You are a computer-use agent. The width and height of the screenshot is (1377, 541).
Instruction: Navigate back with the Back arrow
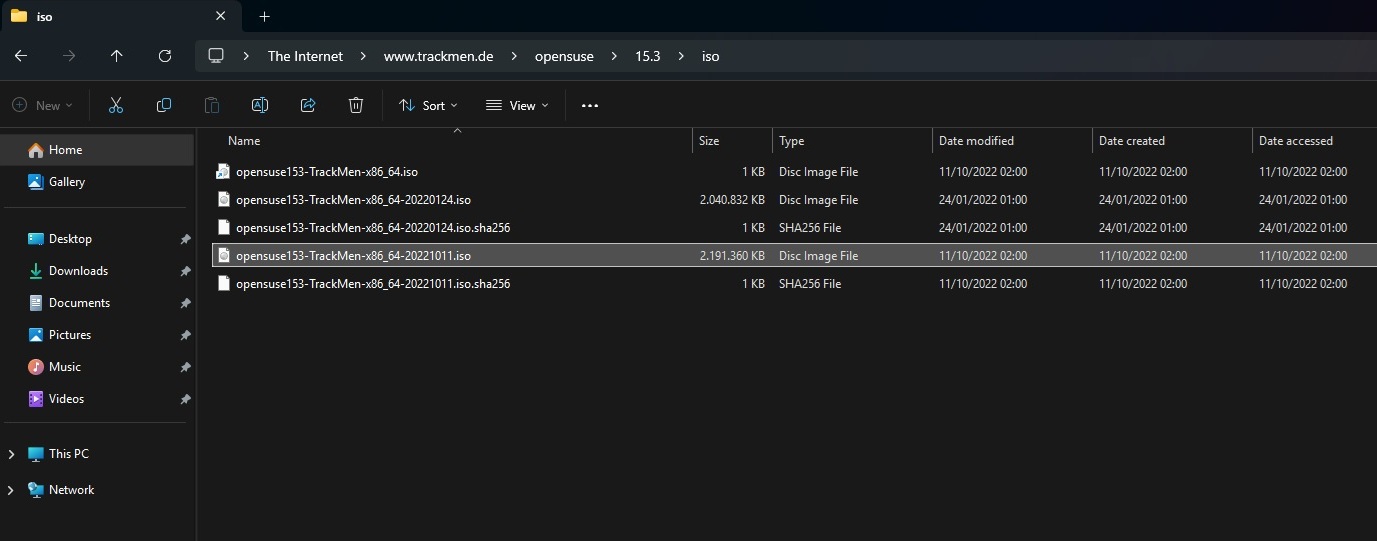(21, 56)
